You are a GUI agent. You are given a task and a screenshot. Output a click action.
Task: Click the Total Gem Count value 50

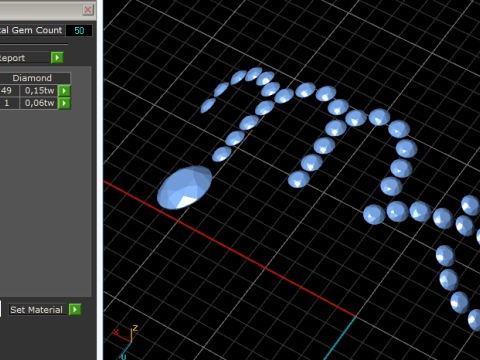pyautogui.click(x=79, y=31)
